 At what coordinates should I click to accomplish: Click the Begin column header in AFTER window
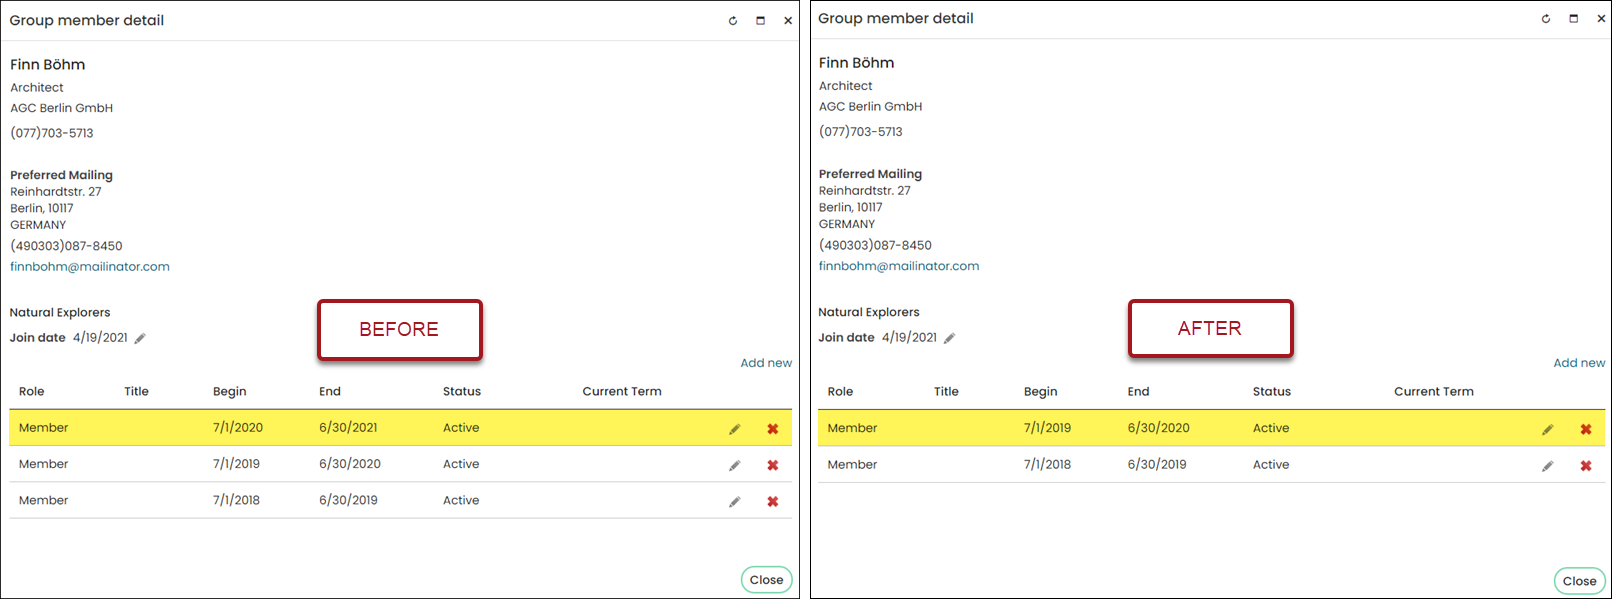point(1041,392)
